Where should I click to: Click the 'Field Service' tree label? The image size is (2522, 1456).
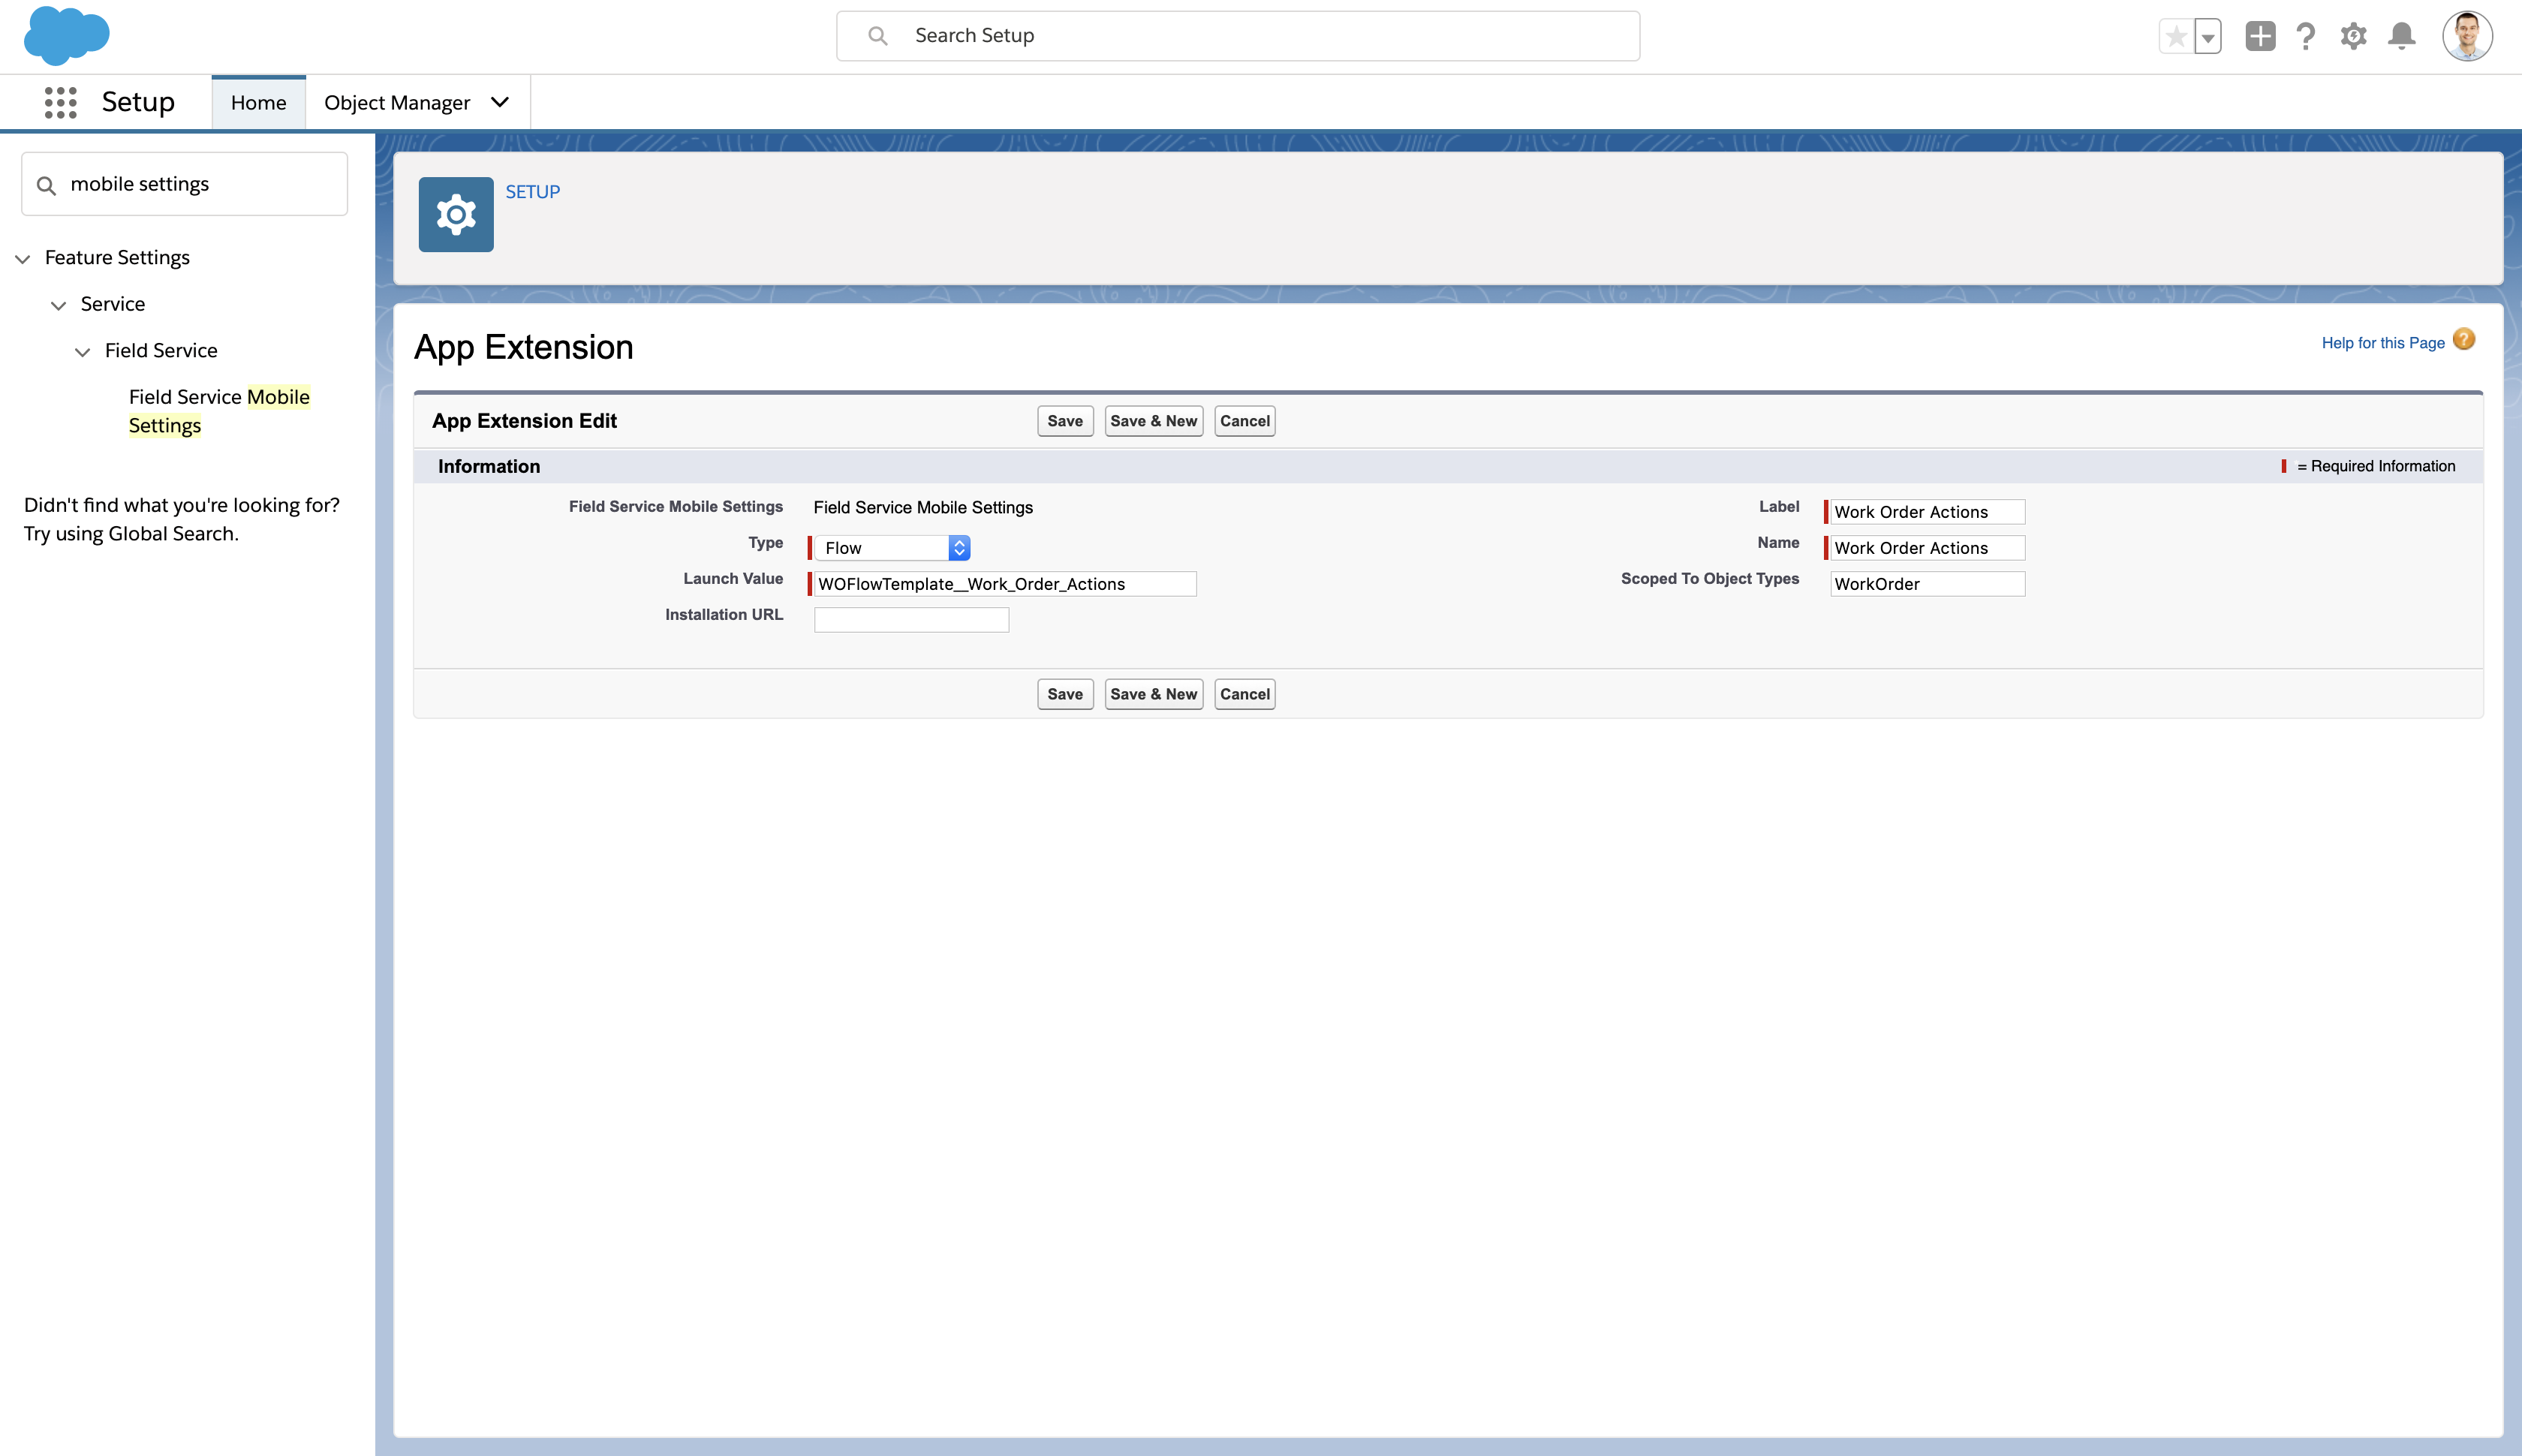click(161, 351)
